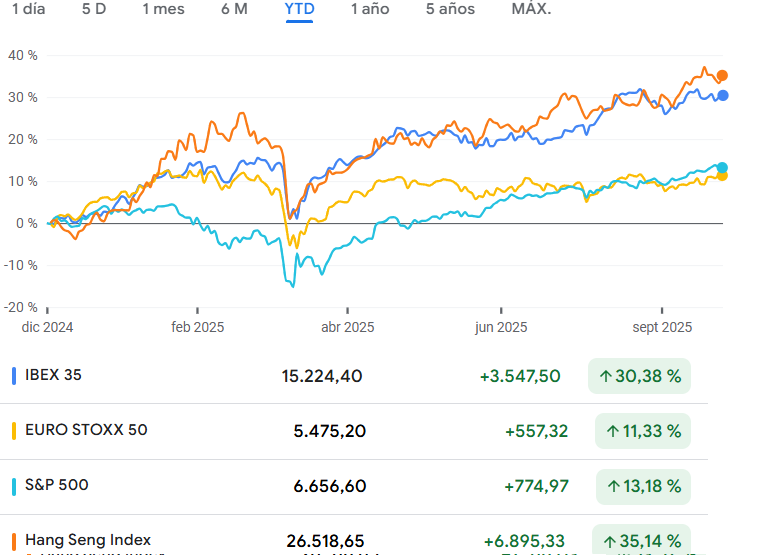Click the blue IBEX 35 color marker
The height and width of the screenshot is (555, 758).
[14, 376]
